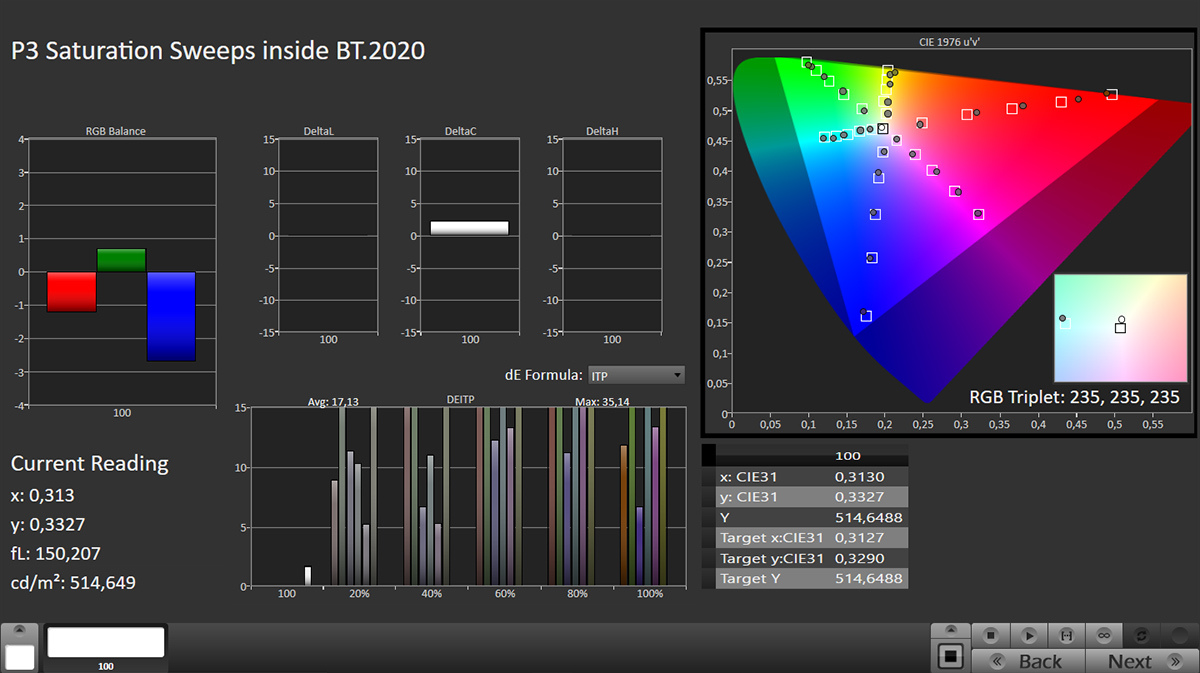
Task: Click the green bar in RGB Balance
Action: 121,260
